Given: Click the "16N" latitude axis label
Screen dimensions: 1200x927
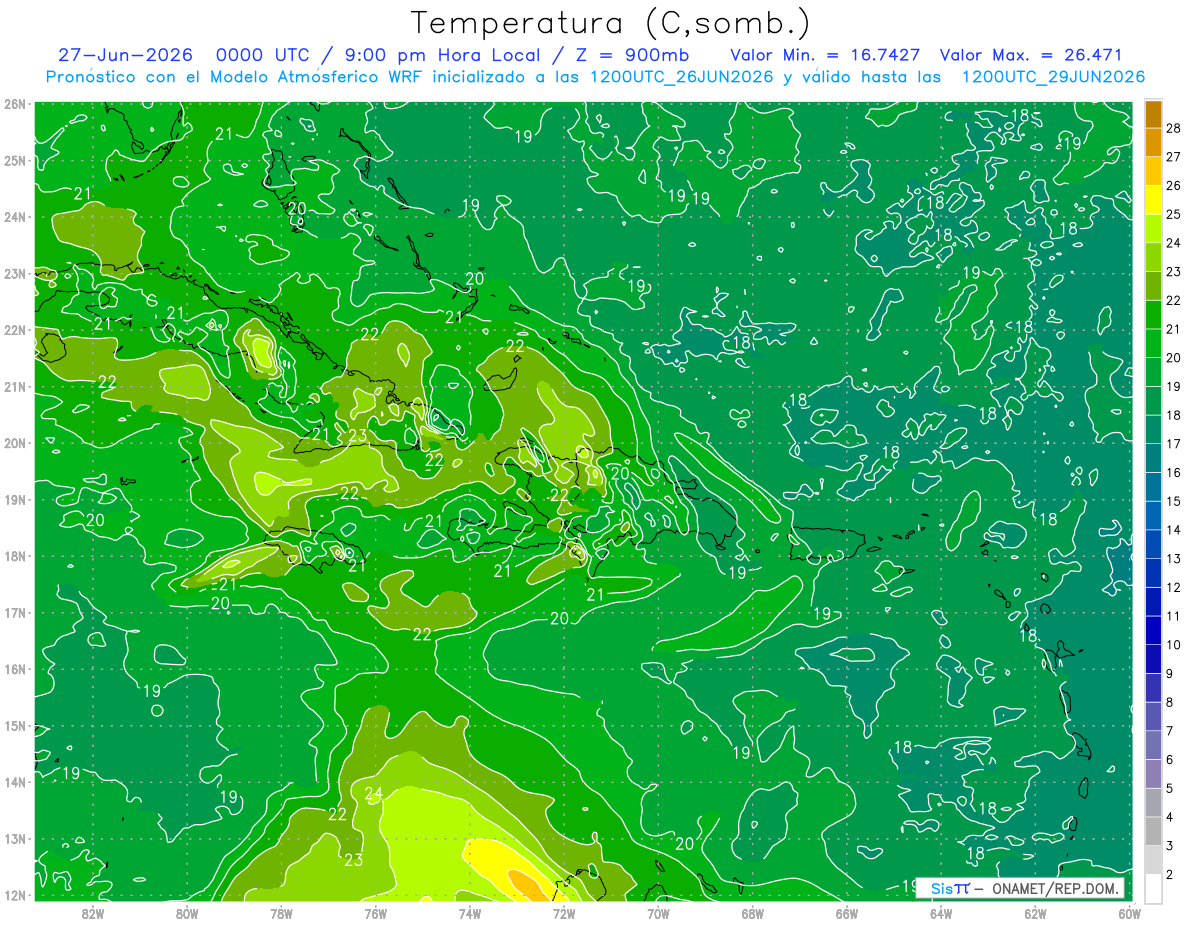Looking at the screenshot, I should [x=14, y=669].
